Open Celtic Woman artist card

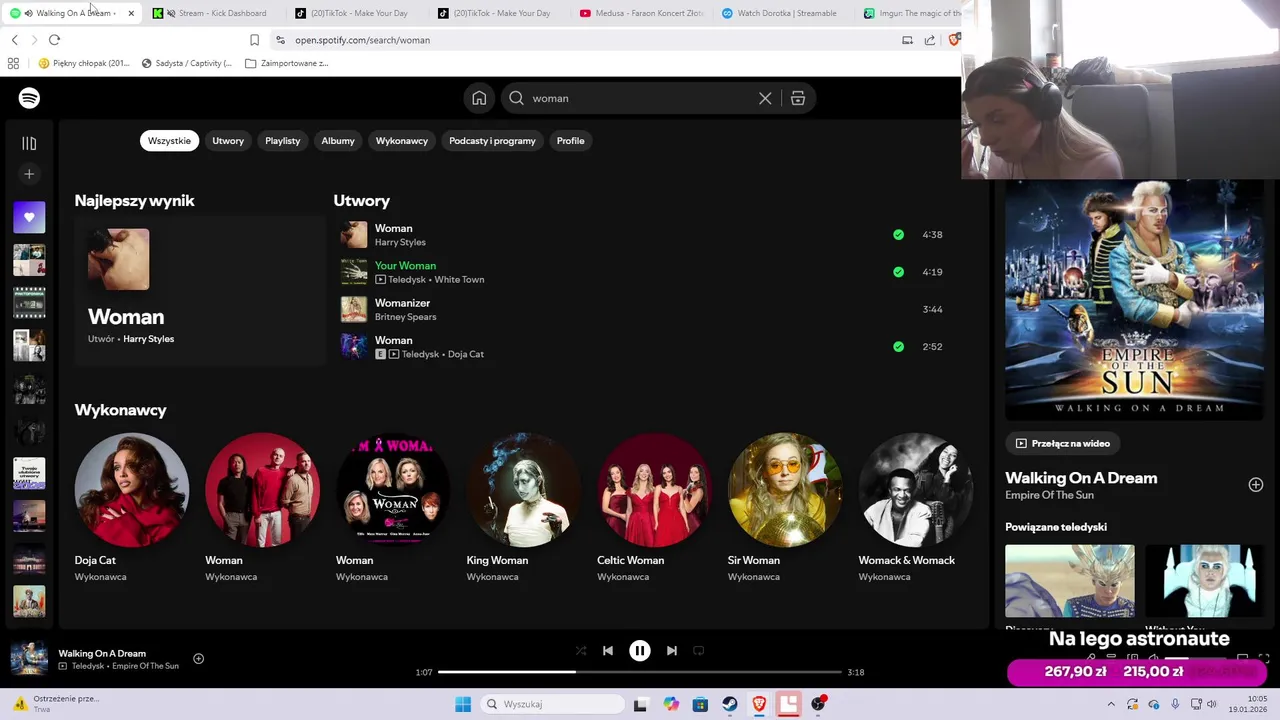pos(654,508)
